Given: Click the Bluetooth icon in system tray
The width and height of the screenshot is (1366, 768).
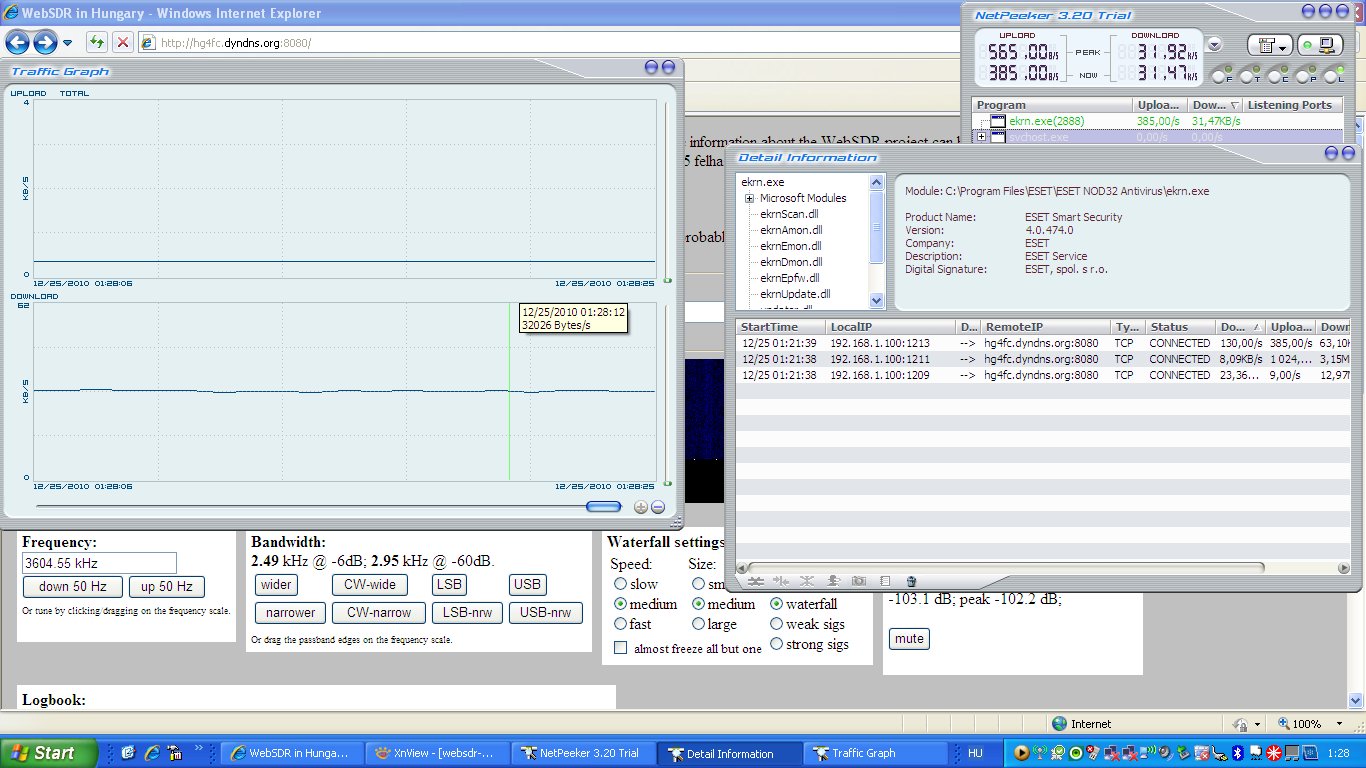Looking at the screenshot, I should point(1236,753).
